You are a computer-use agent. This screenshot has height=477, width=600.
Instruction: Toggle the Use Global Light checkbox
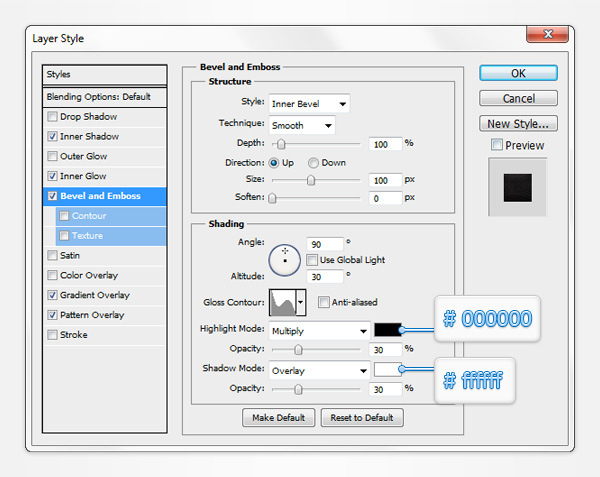(313, 260)
